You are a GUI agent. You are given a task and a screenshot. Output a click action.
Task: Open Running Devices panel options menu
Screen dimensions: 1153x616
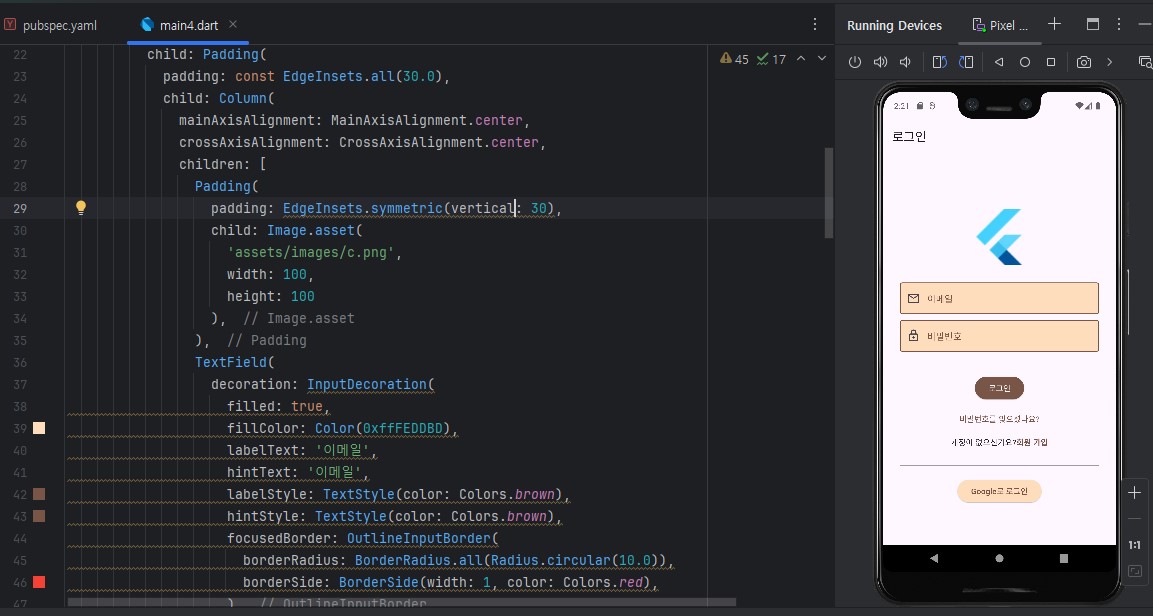click(1118, 24)
